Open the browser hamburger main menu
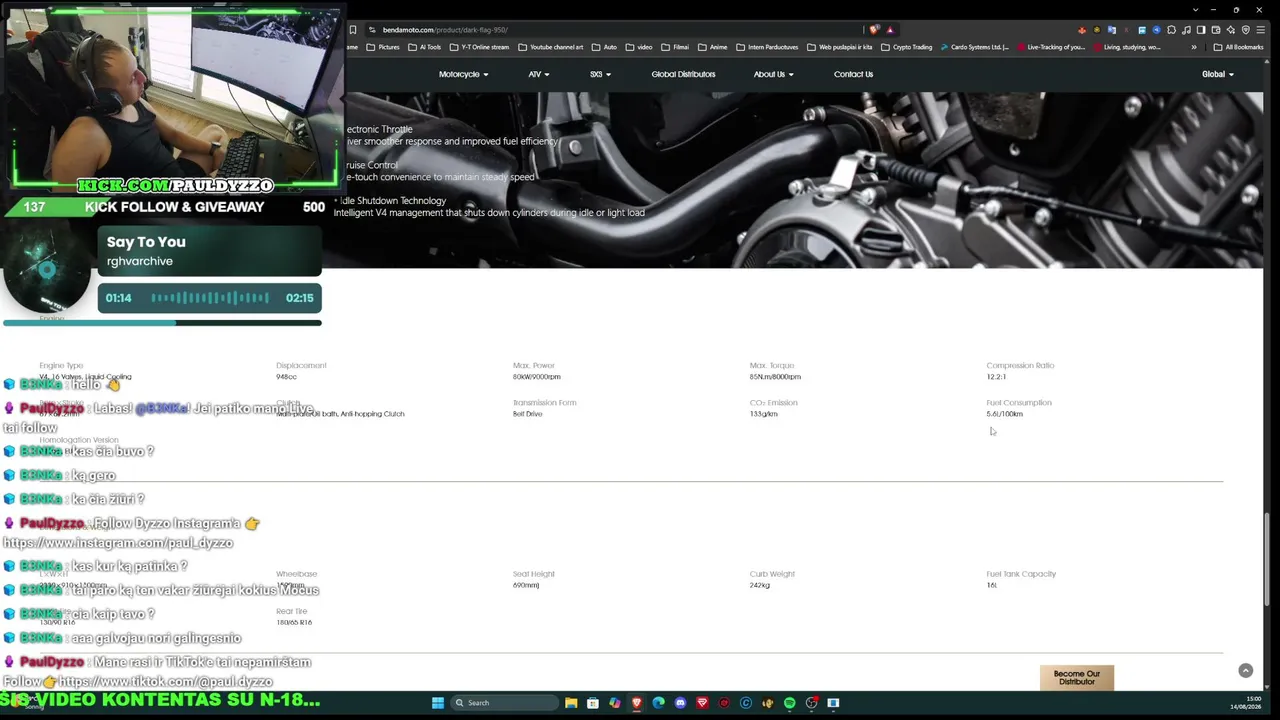Image resolution: width=1280 pixels, height=720 pixels. click(x=1262, y=30)
